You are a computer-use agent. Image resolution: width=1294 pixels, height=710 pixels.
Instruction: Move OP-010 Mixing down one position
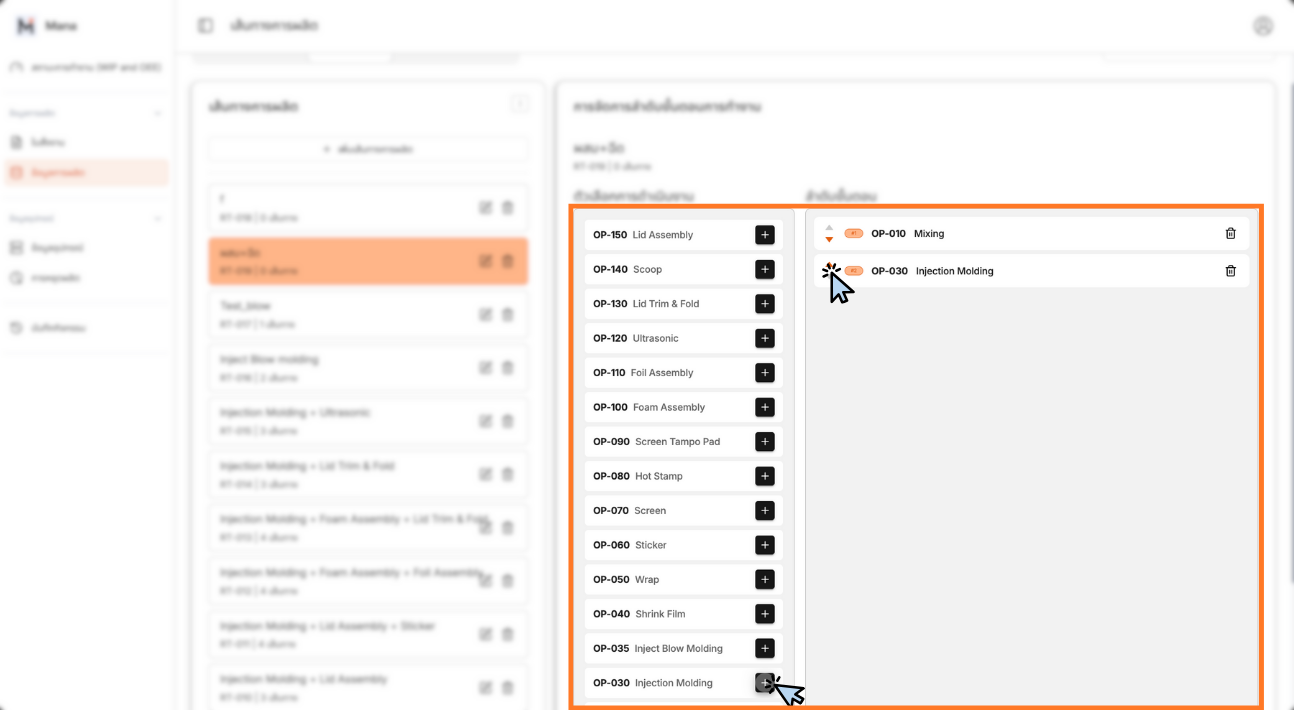pos(829,240)
